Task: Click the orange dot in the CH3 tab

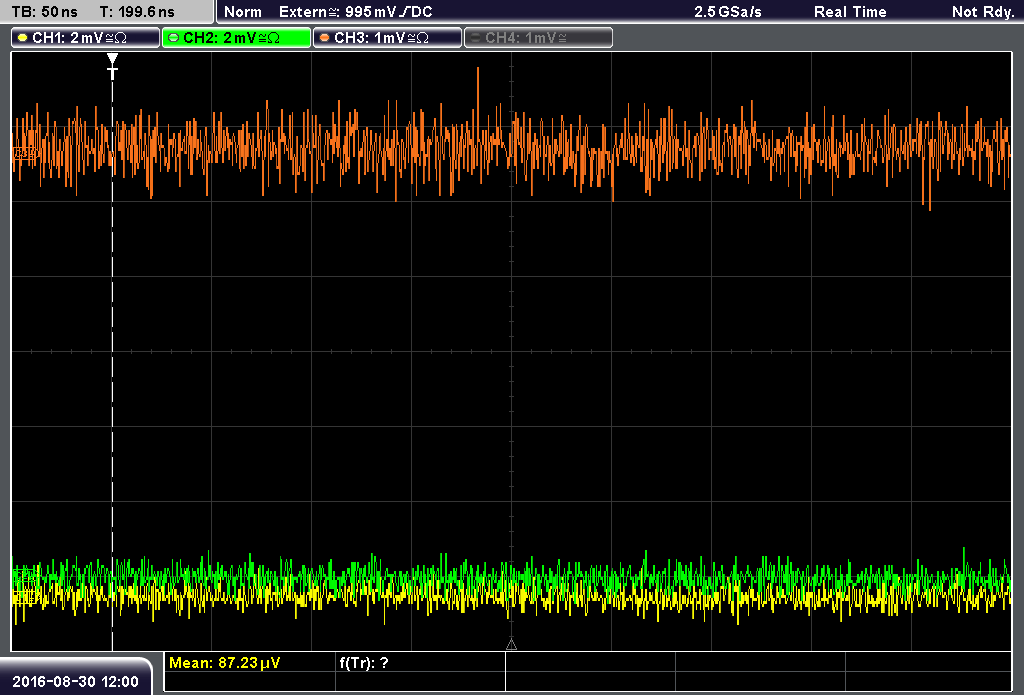Action: click(x=325, y=38)
